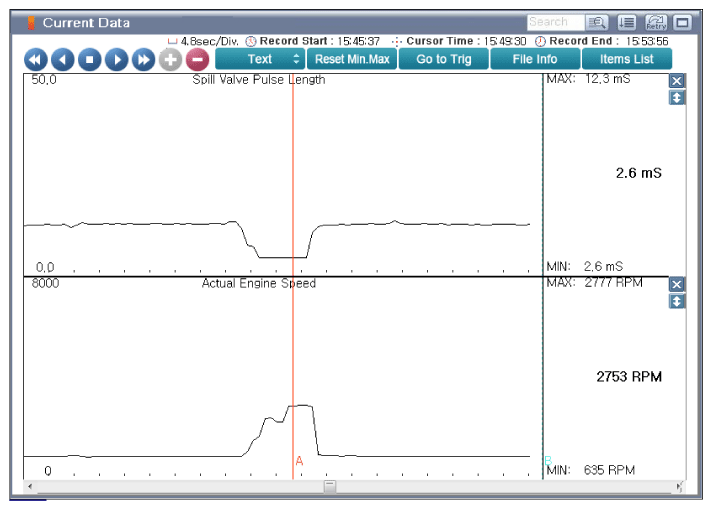Click the 2753 RPM current value
712x510 pixels.
629,376
